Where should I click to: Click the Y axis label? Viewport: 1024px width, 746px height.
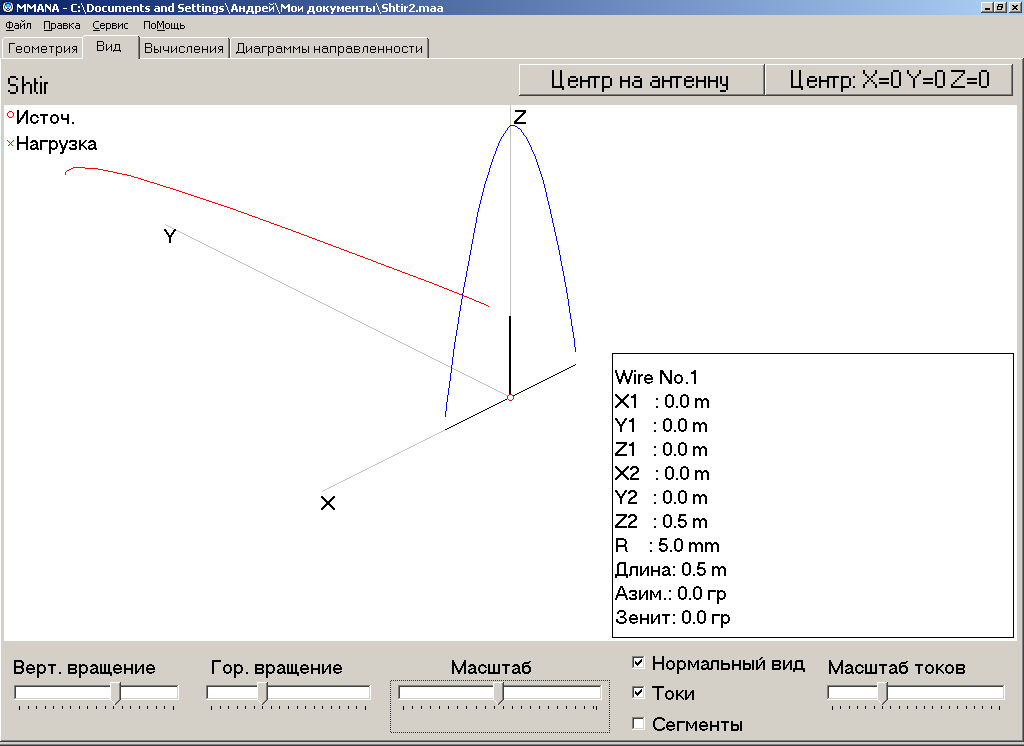click(170, 236)
